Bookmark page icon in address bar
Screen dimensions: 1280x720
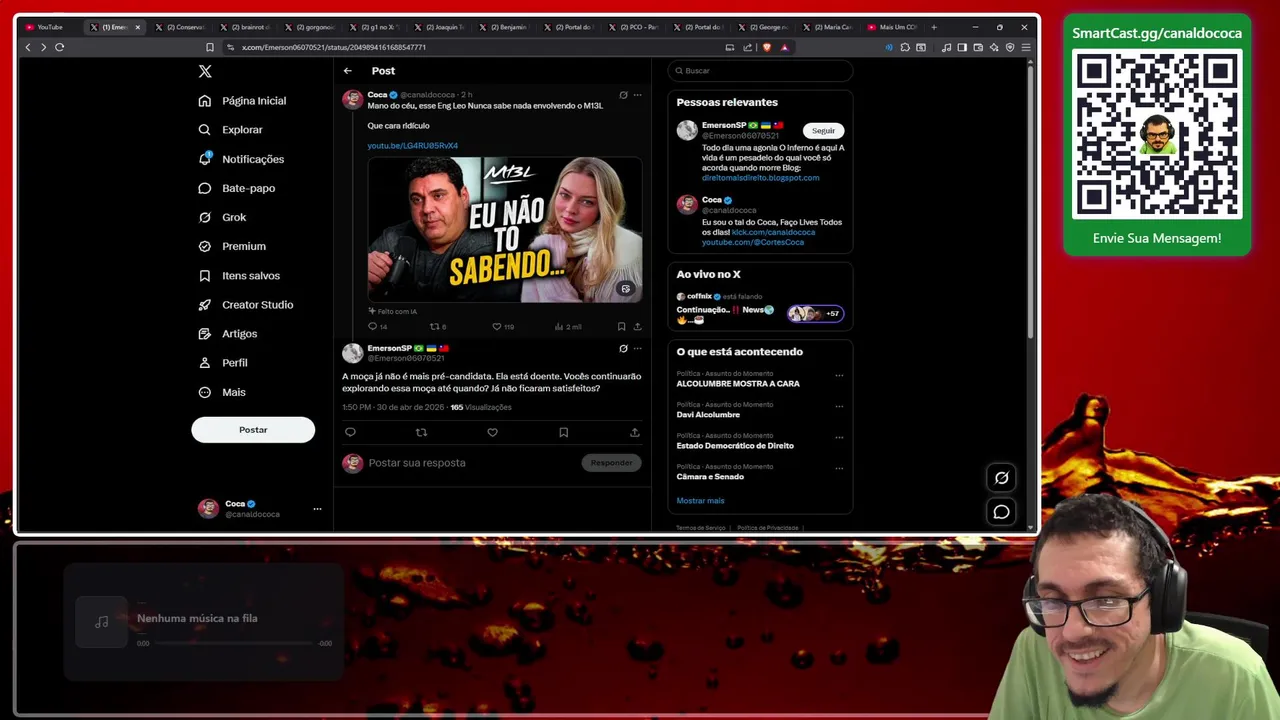tap(209, 47)
